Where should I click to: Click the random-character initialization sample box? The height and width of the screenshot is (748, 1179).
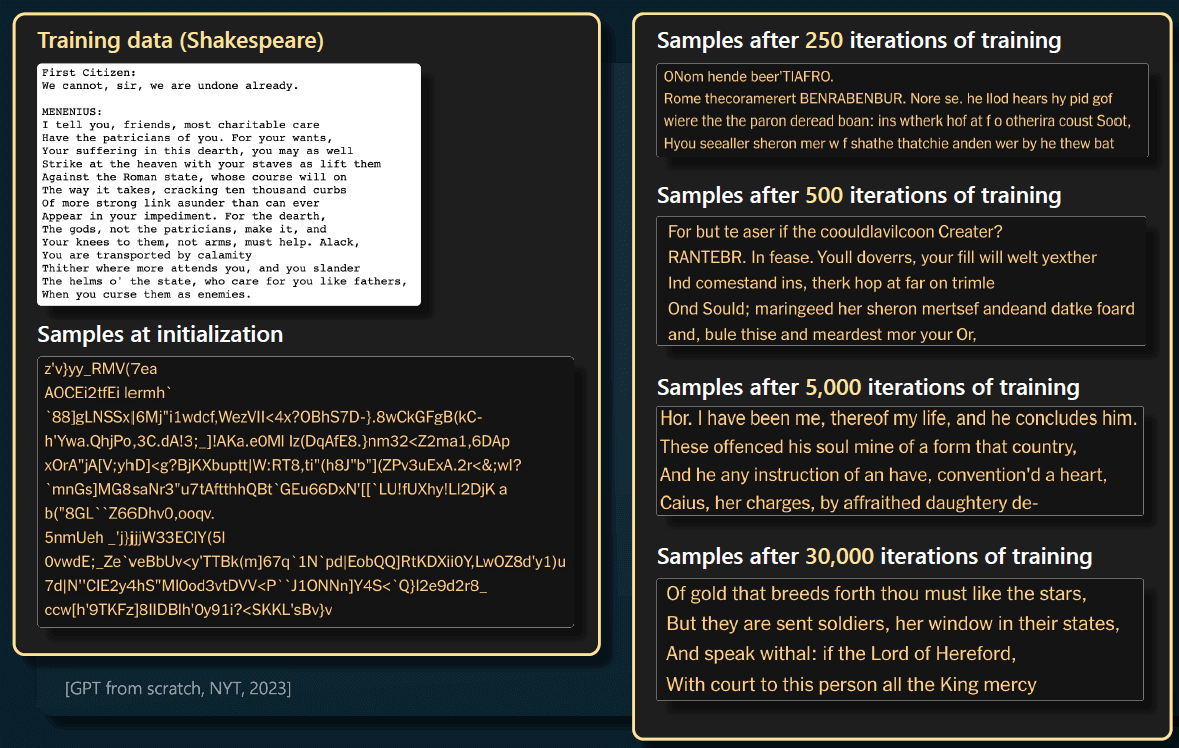pos(305,492)
